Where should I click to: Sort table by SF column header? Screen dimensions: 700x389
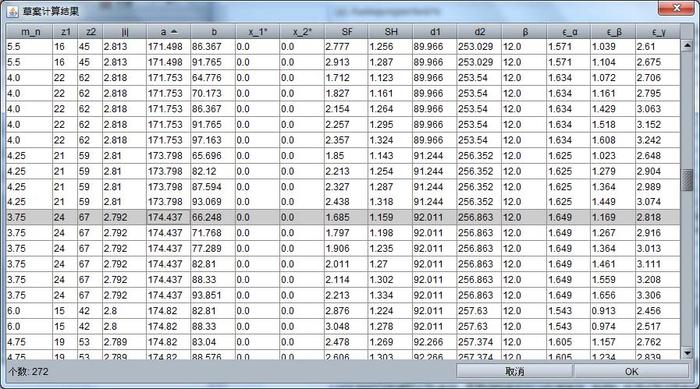[346, 32]
